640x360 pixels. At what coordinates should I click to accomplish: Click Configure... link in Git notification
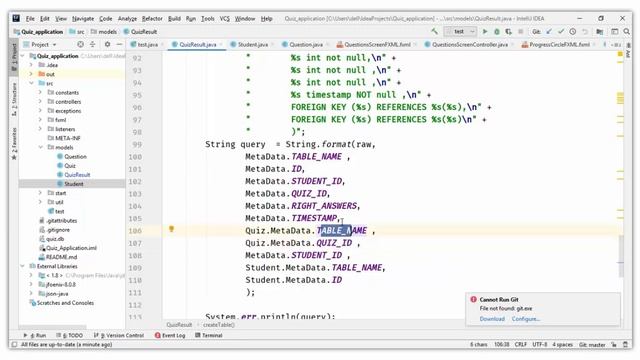(526, 319)
